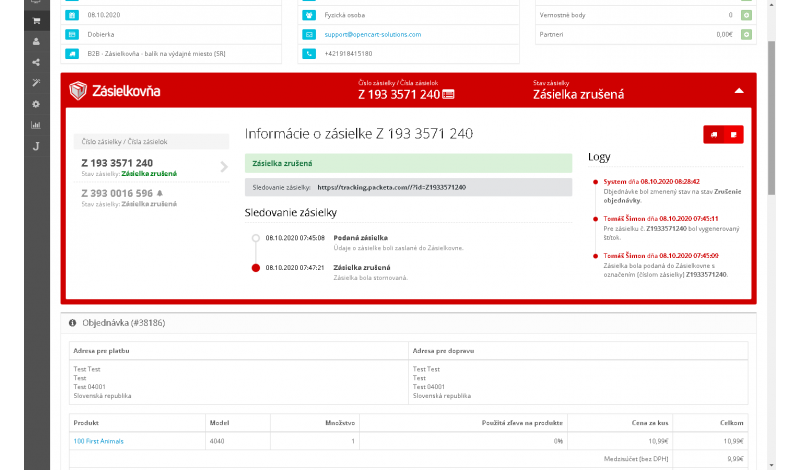Select shipment Z 193 3571 240 in list
The width and height of the screenshot is (800, 470).
click(151, 167)
